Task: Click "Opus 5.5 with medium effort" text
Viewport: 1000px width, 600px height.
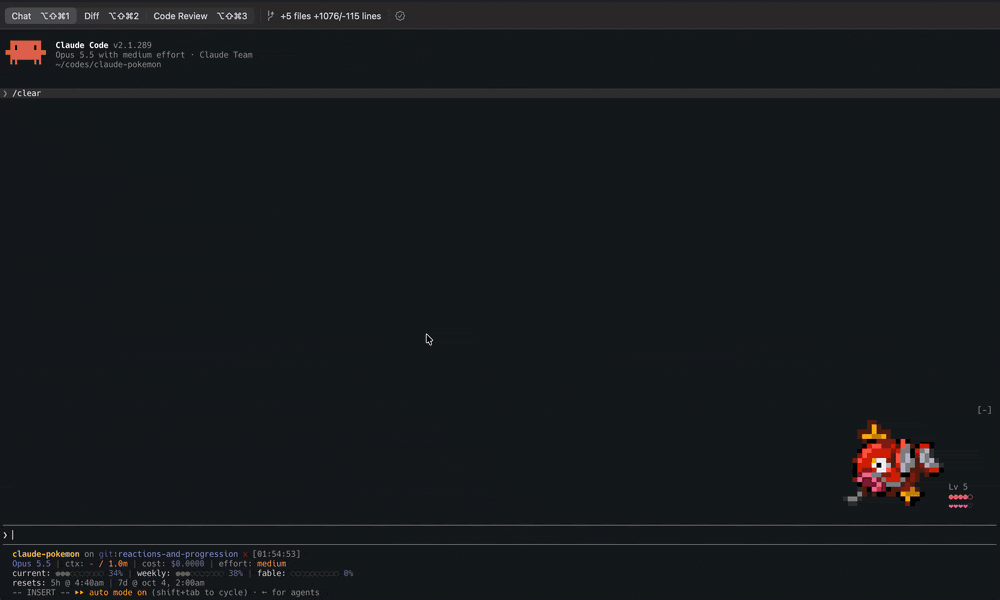Action: tap(120, 55)
